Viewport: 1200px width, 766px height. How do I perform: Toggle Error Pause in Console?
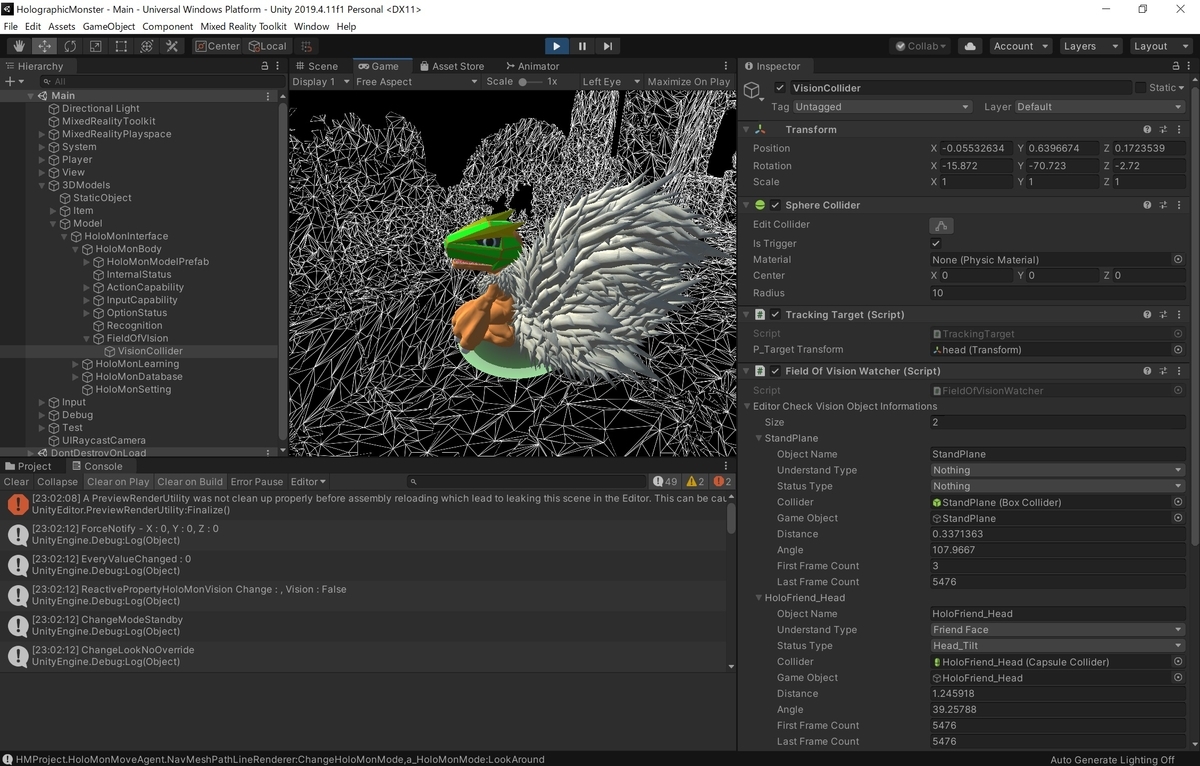(257, 482)
